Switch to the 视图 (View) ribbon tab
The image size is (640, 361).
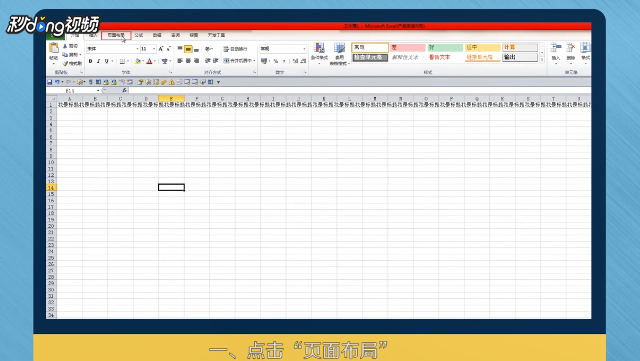pyautogui.click(x=194, y=35)
